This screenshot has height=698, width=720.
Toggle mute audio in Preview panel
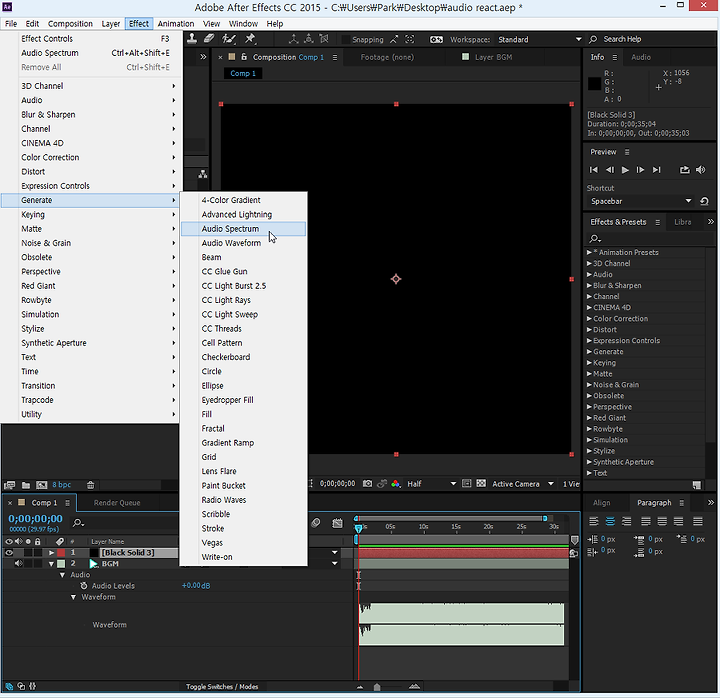pyautogui.click(x=700, y=170)
